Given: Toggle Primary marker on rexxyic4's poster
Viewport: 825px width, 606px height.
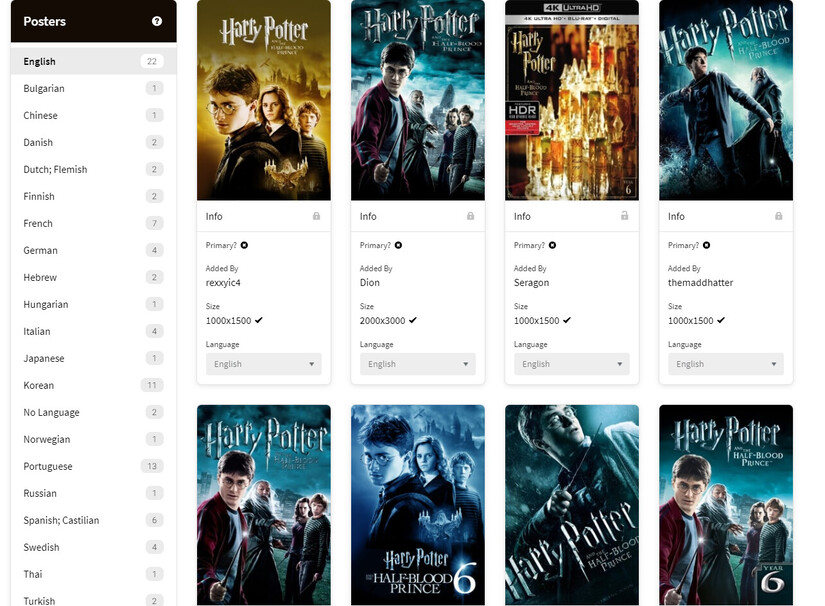Looking at the screenshot, I should [x=245, y=245].
